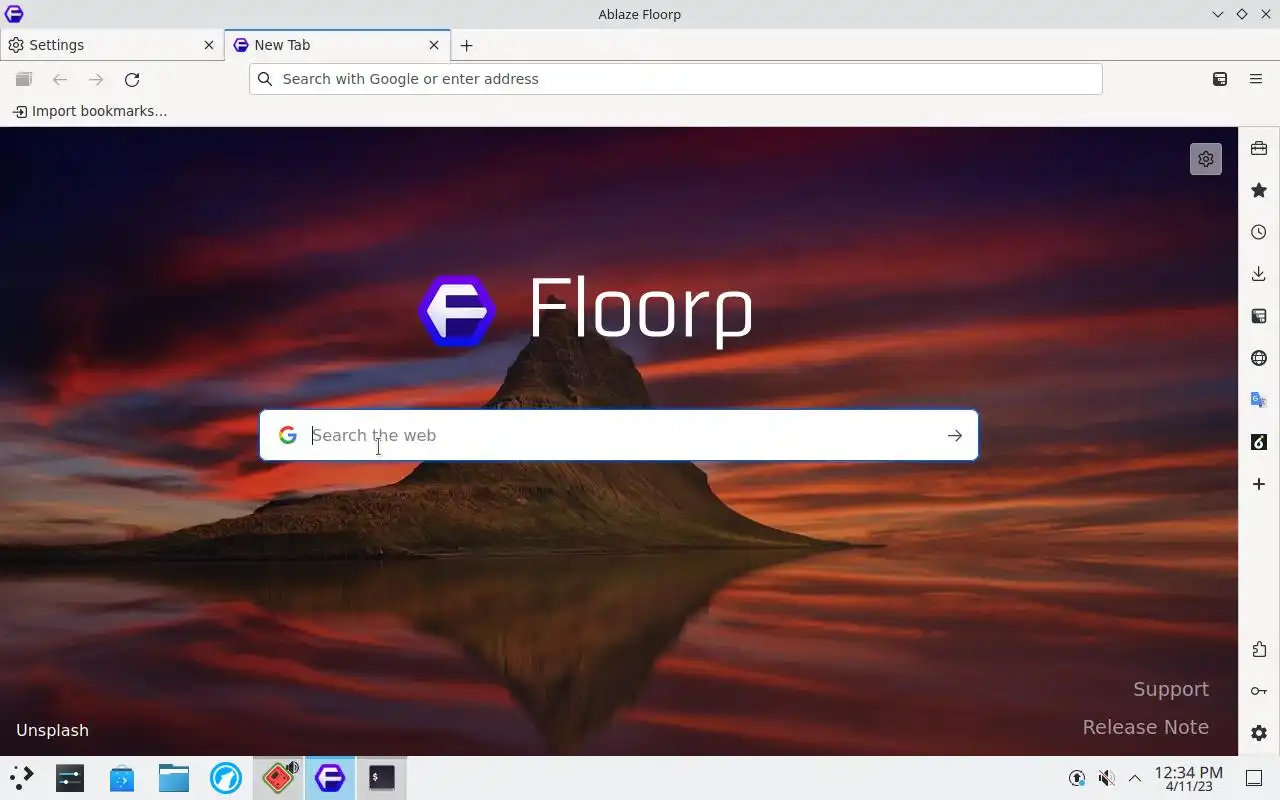Launch Discover software center from taskbar
Image resolution: width=1280 pixels, height=800 pixels.
pos(122,778)
